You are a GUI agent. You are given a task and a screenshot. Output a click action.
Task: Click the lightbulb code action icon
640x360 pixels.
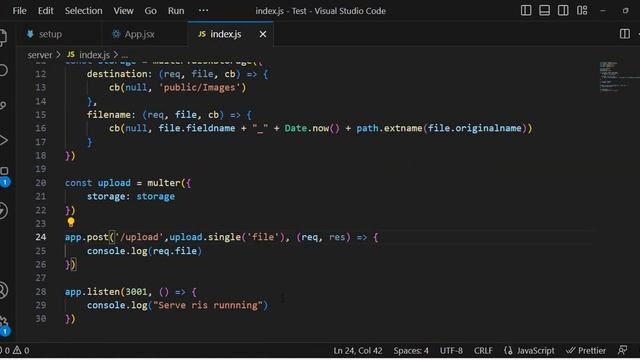click(71, 222)
